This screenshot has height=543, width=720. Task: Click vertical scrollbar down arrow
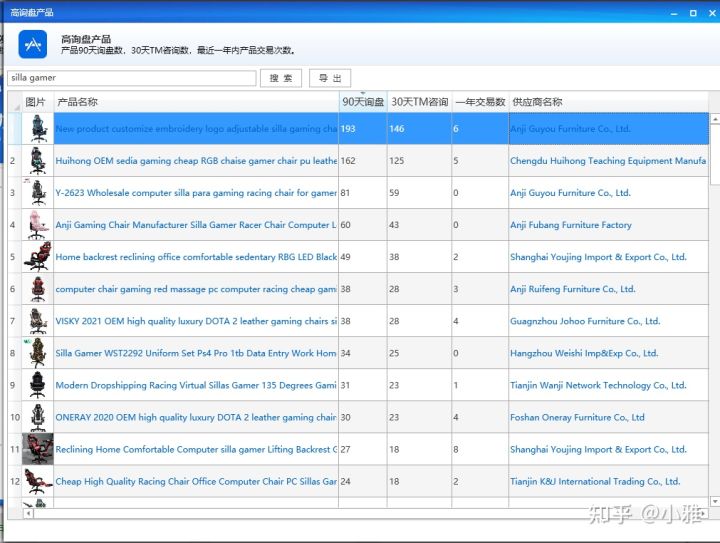point(715,501)
